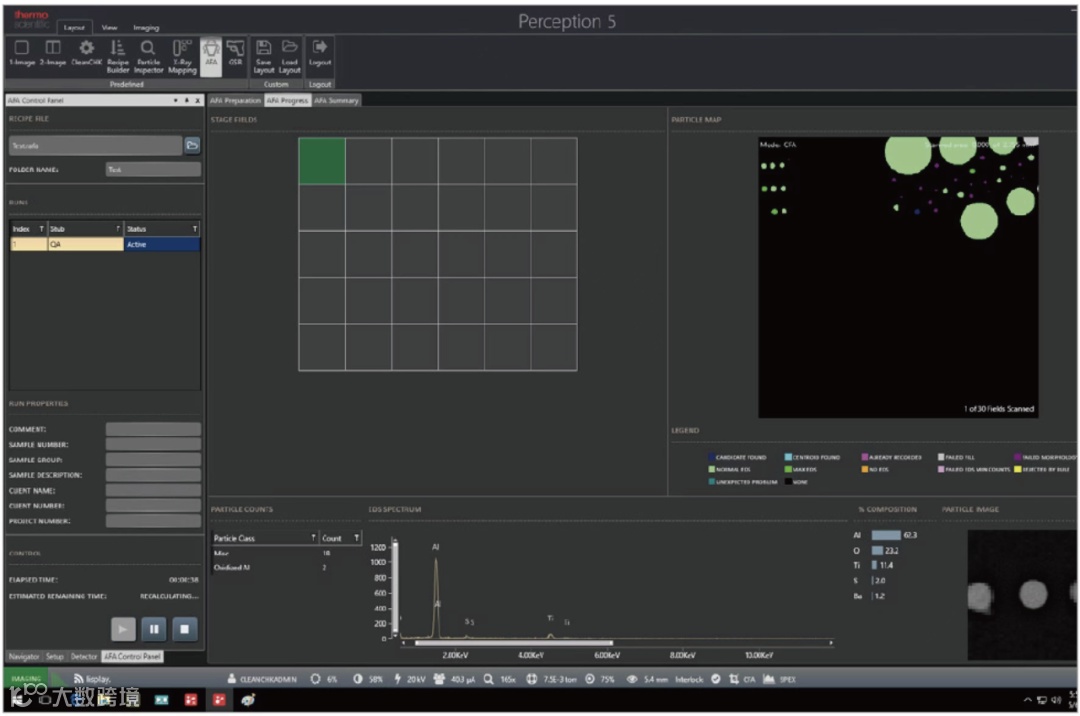
Task: Click the Comment field
Action: [153, 429]
